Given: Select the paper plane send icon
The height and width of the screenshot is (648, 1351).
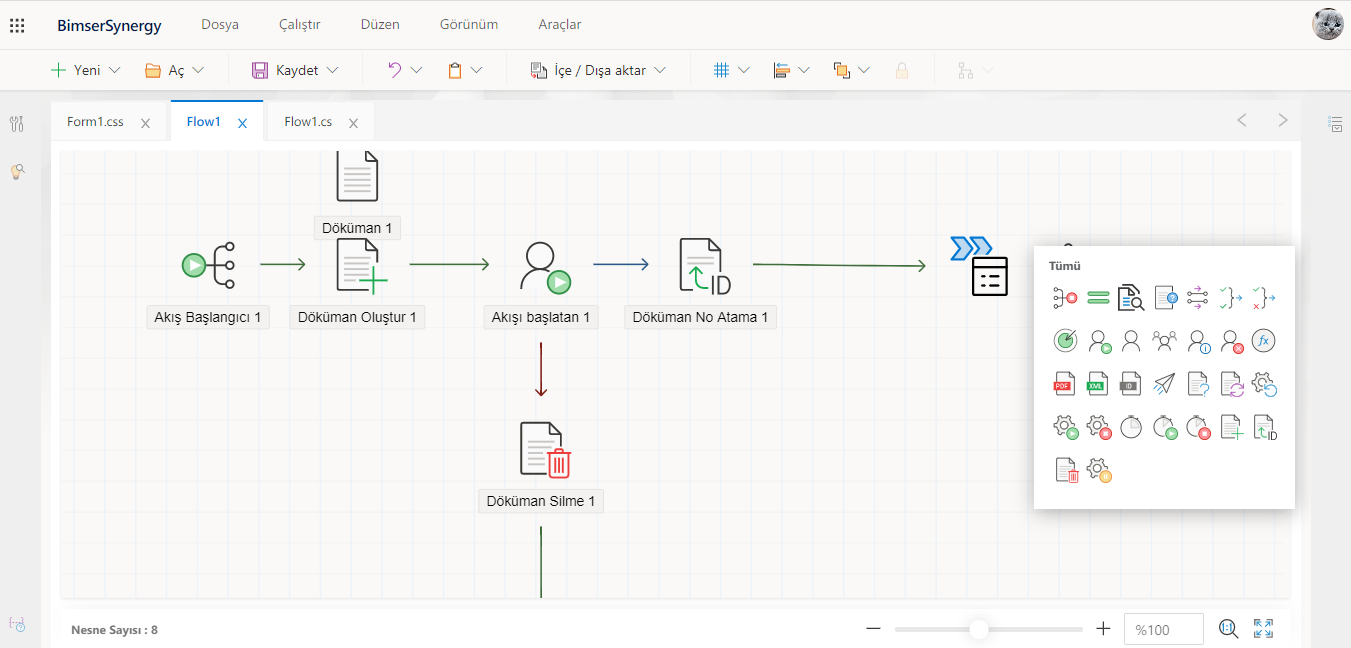Looking at the screenshot, I should 1164,385.
